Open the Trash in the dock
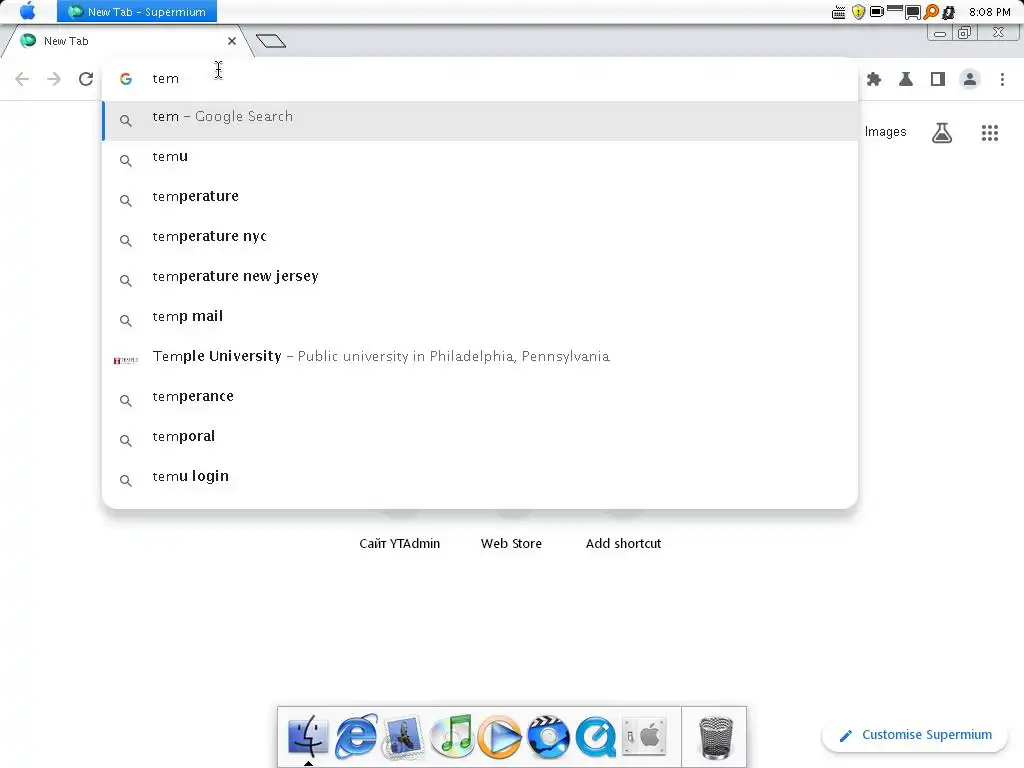The image size is (1024, 768). tap(716, 737)
